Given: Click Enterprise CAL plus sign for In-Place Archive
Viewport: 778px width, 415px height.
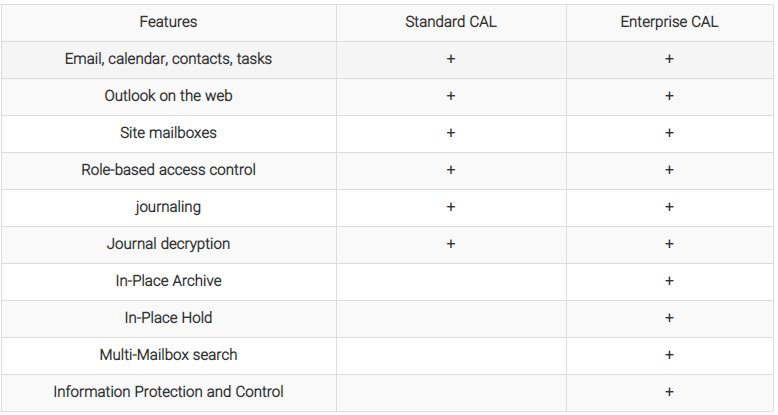Looking at the screenshot, I should coord(669,281).
